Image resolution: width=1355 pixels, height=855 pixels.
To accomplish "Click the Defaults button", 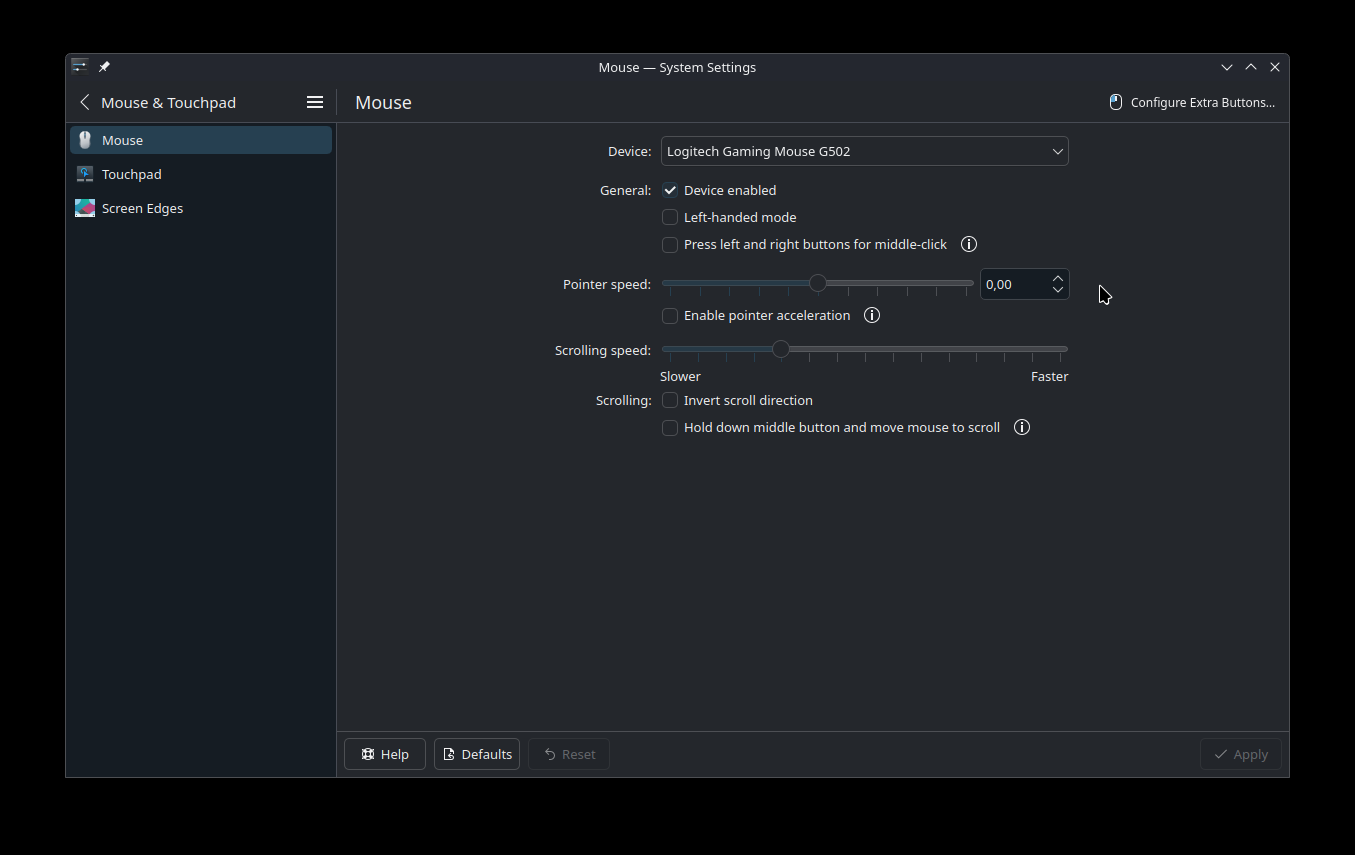I will click(477, 754).
